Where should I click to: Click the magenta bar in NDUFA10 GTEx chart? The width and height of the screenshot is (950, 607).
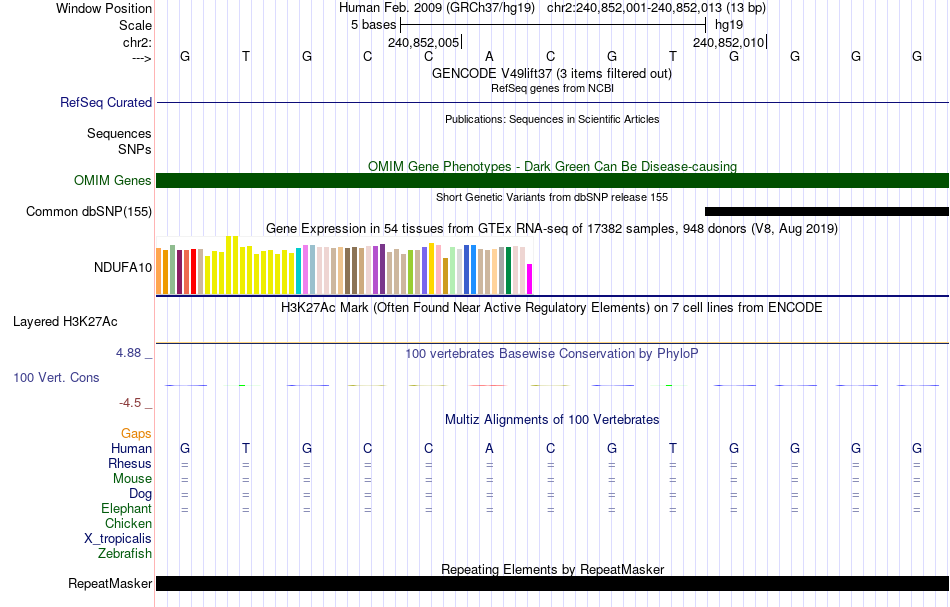tap(530, 279)
